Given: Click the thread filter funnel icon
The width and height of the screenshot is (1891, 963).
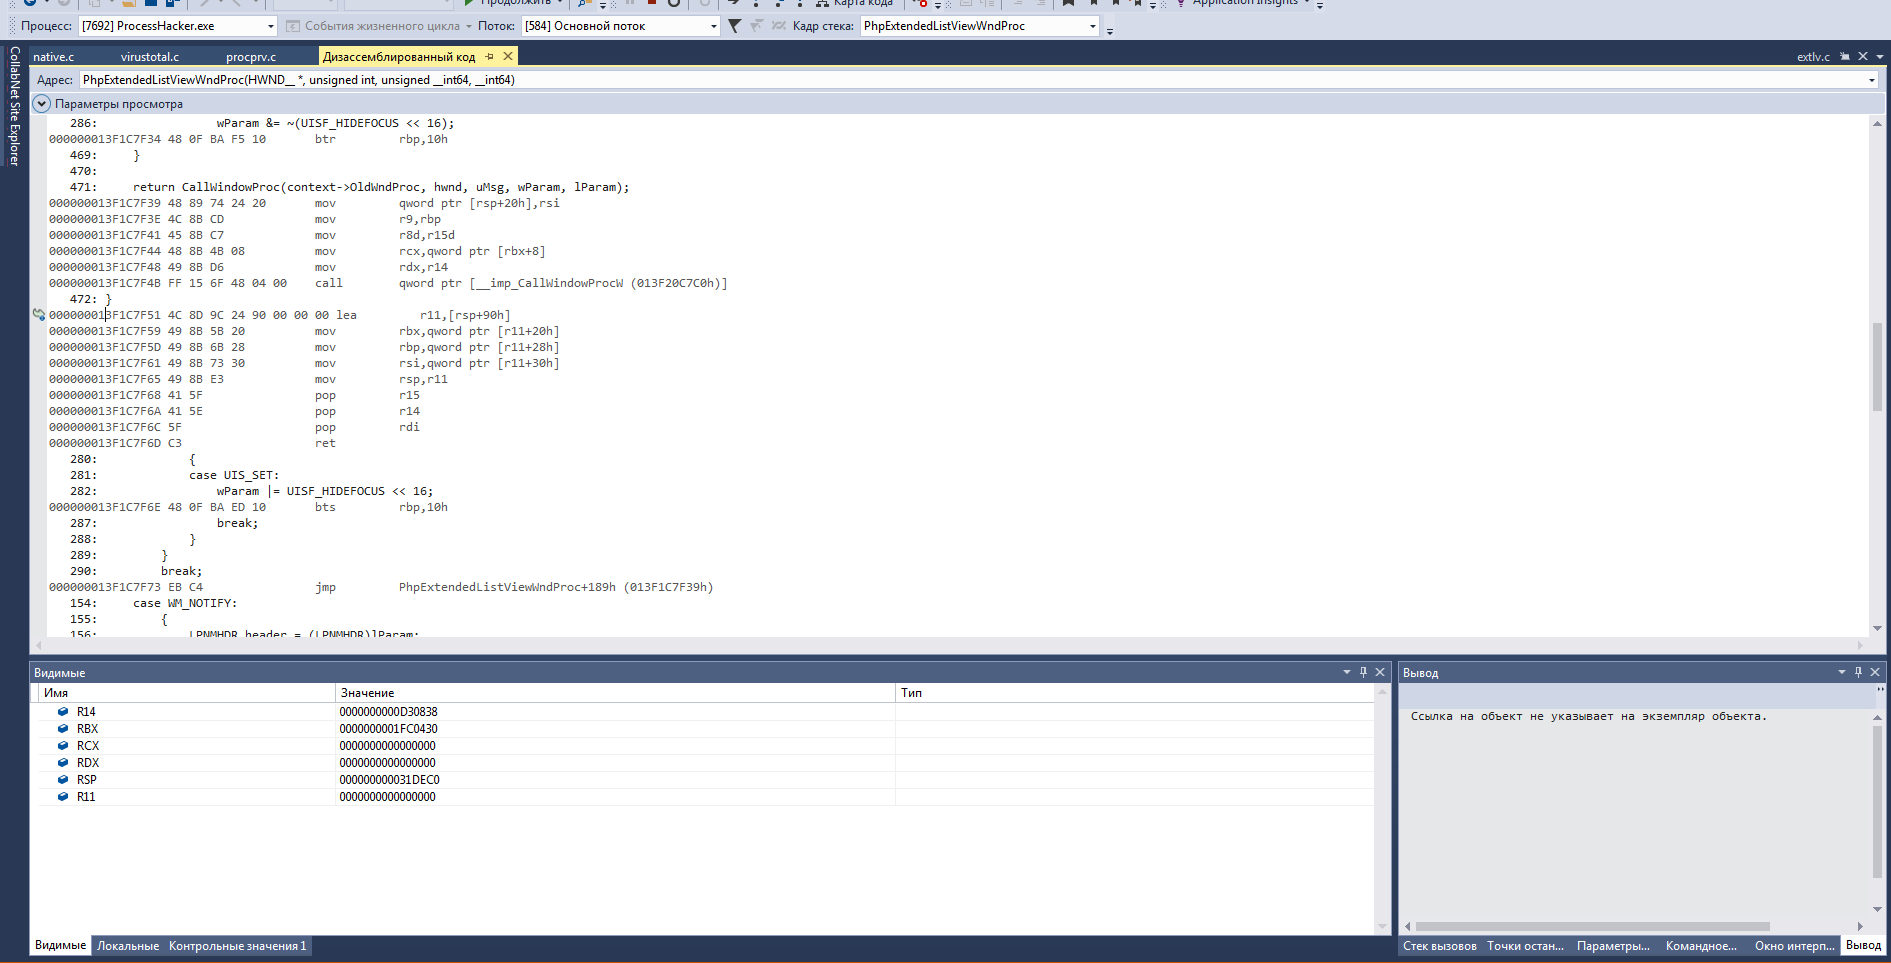Looking at the screenshot, I should 735,26.
